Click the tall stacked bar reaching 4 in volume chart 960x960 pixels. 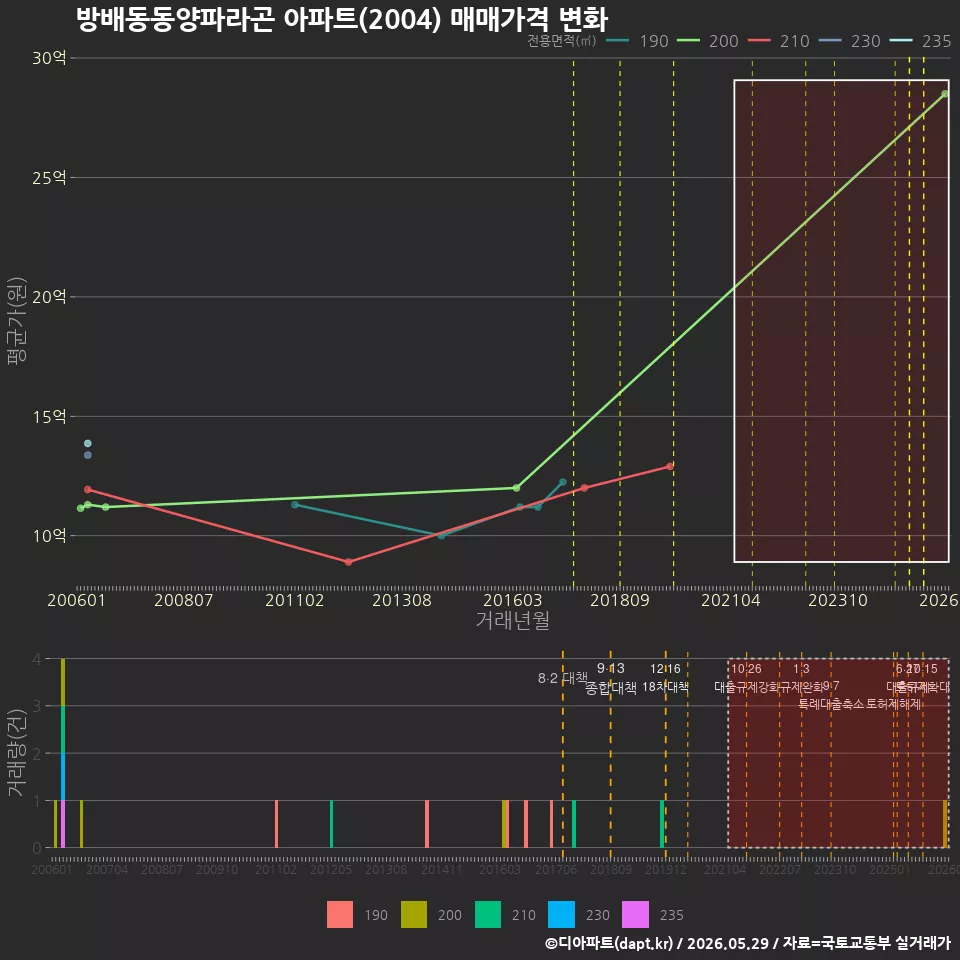point(63,753)
